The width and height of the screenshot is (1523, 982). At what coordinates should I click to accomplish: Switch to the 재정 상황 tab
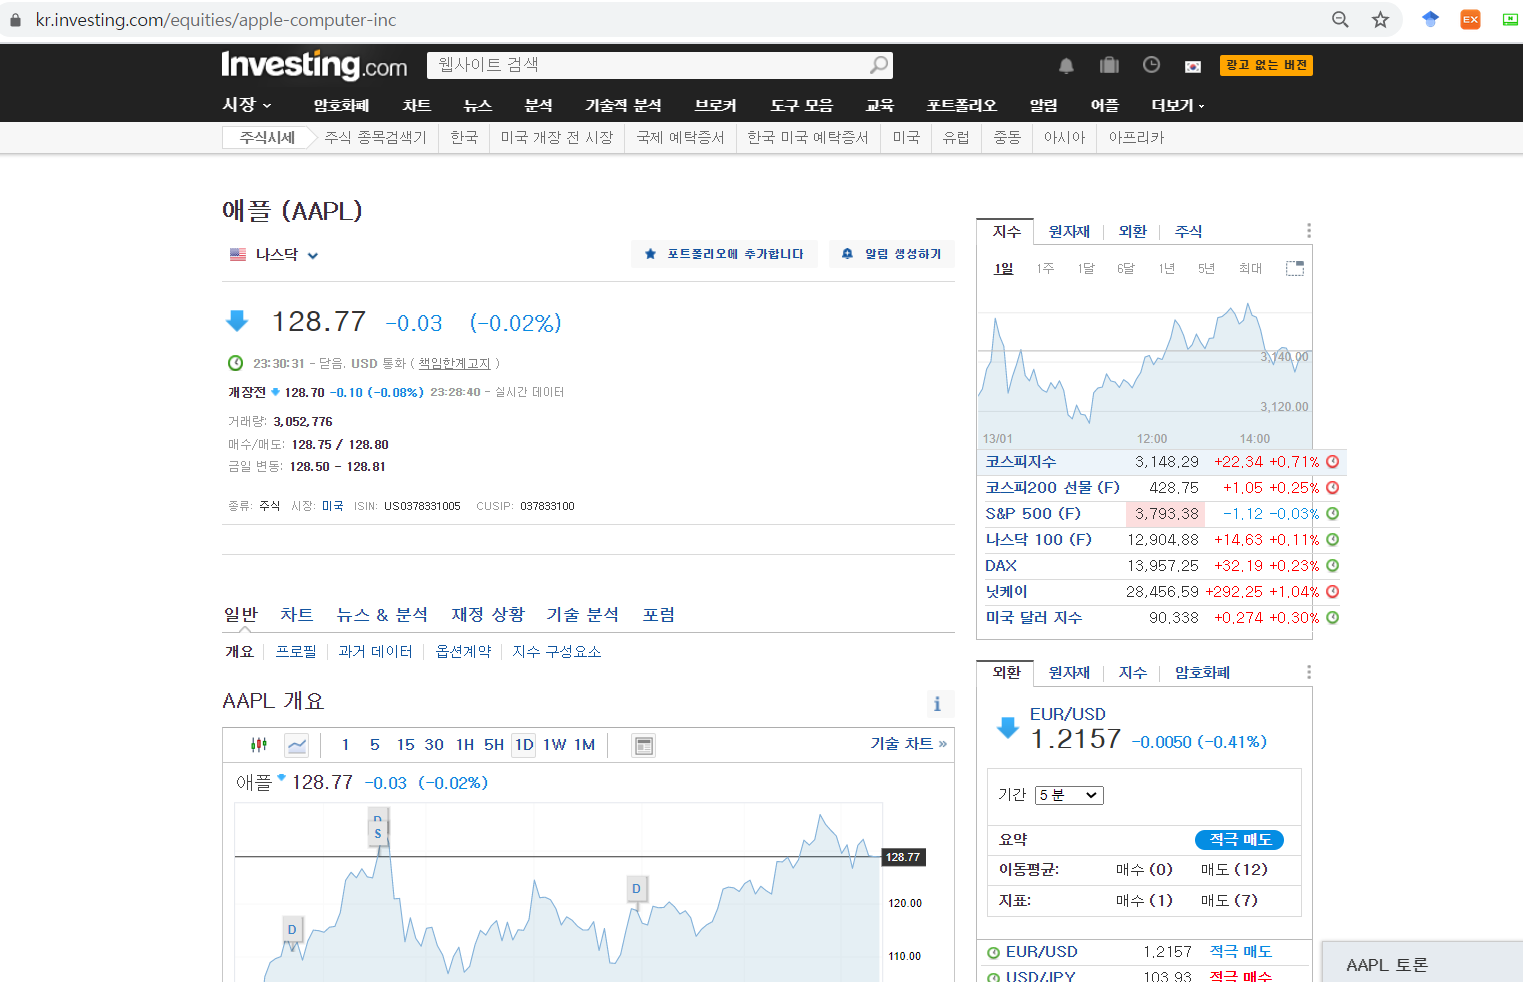(x=488, y=614)
